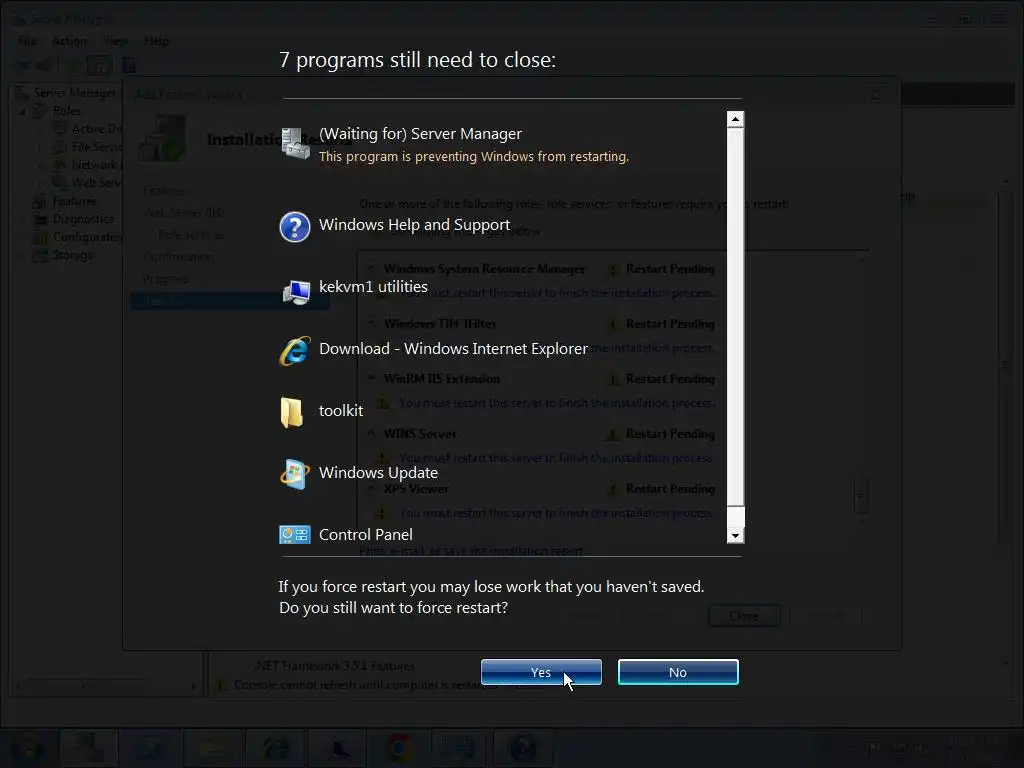Viewport: 1024px width, 768px height.
Task: Select the 'Windows Help and Support' entry text
Action: coord(414,225)
